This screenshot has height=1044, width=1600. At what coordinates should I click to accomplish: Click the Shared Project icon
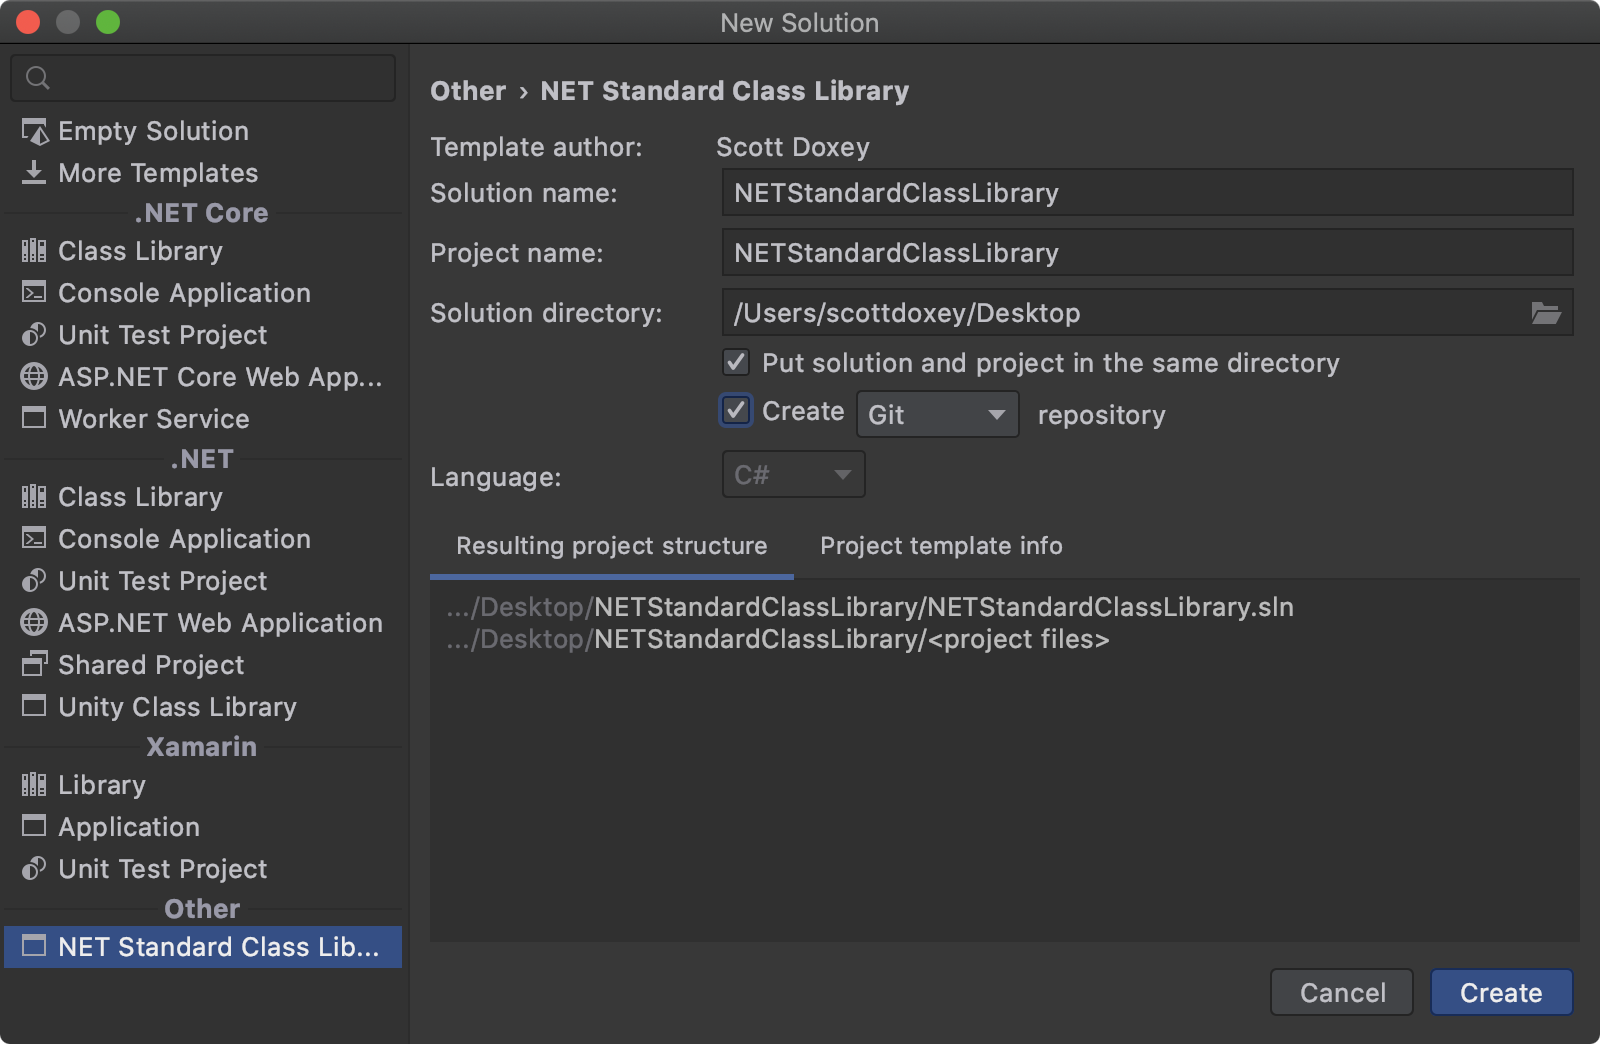click(x=34, y=663)
